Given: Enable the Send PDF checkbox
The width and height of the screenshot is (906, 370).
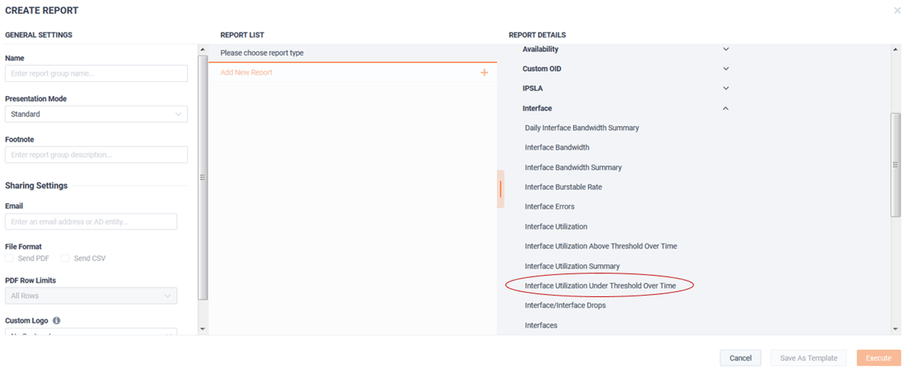Looking at the screenshot, I should coord(9,258).
